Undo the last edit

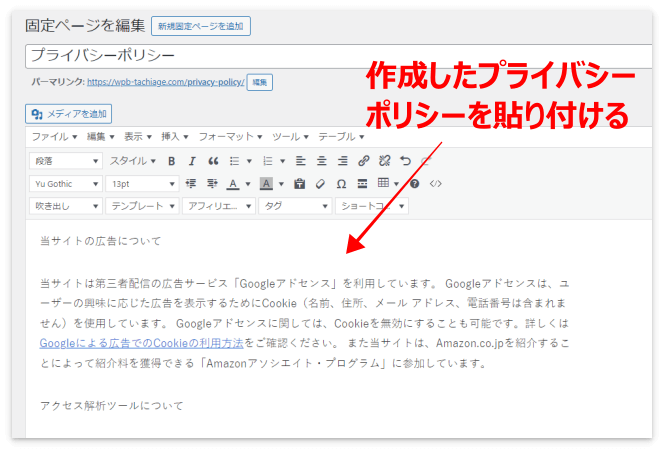[x=406, y=161]
